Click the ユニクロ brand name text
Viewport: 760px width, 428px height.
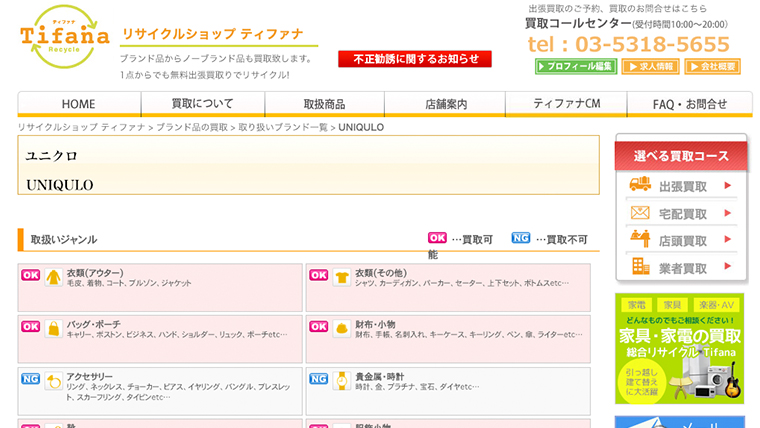51,156
